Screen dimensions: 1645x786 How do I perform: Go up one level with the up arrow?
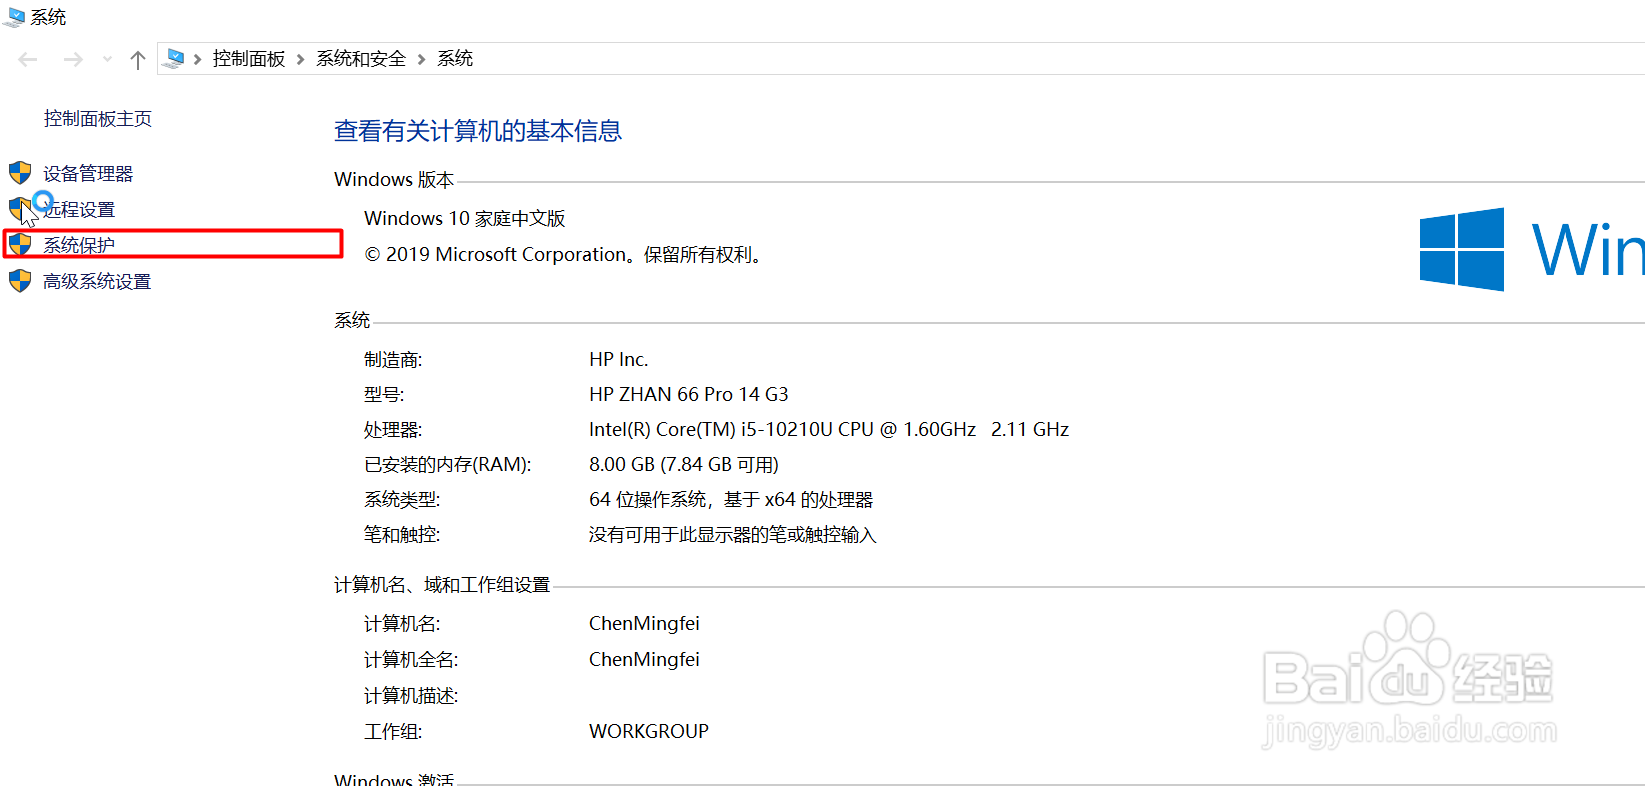(138, 60)
